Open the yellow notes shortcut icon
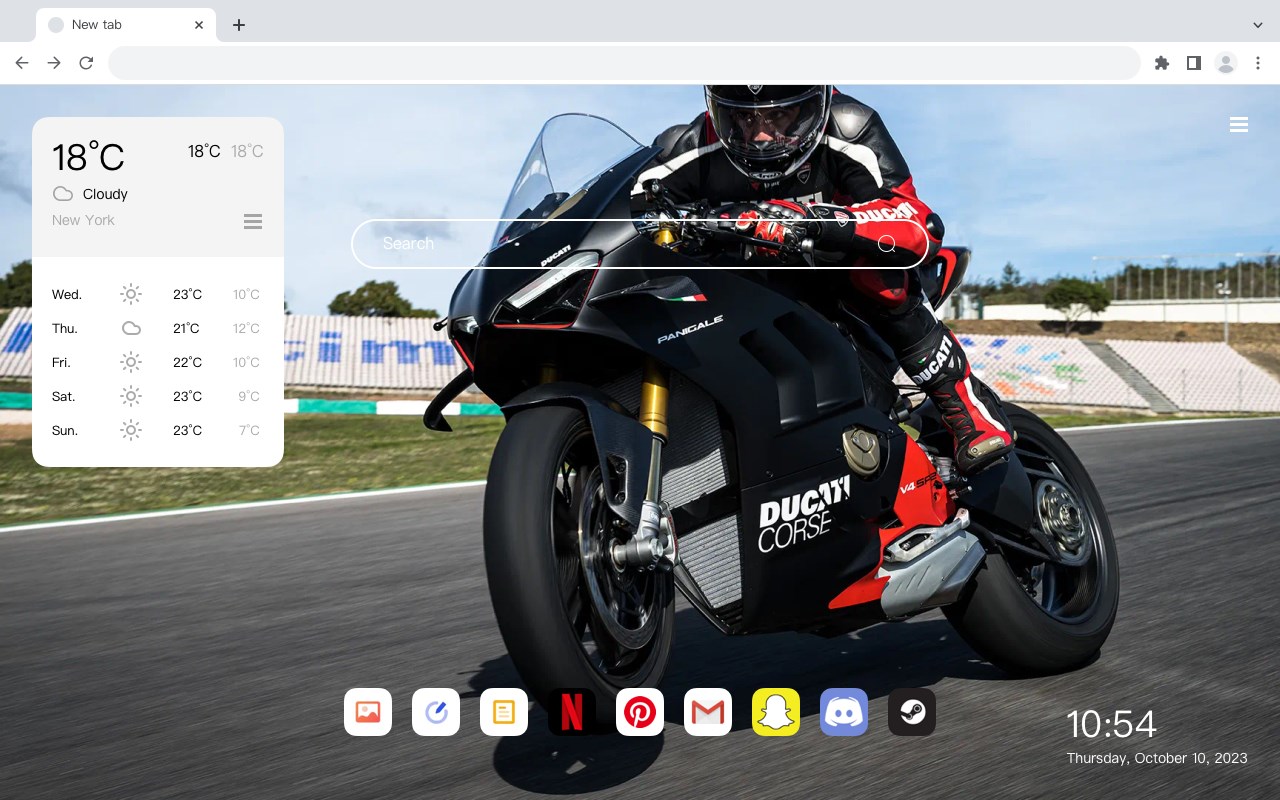 (504, 712)
